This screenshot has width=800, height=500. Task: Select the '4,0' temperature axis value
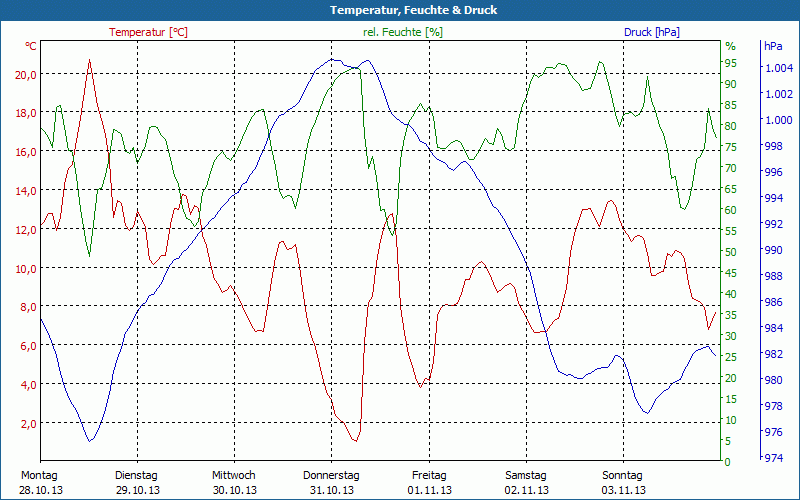pos(29,385)
